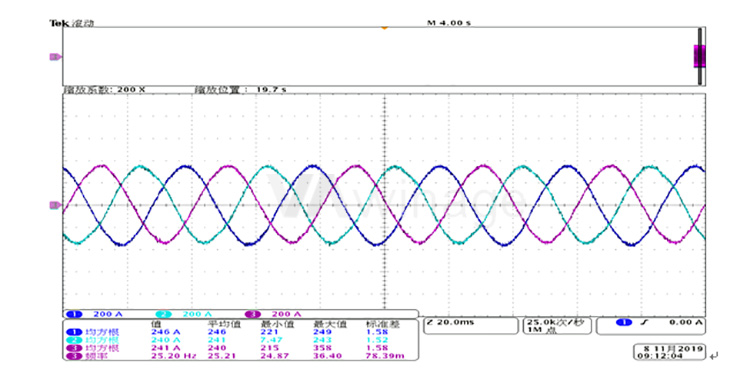The width and height of the screenshot is (750, 376).
Task: Click the channel 3 200 A vertical scale text
Action: point(287,314)
